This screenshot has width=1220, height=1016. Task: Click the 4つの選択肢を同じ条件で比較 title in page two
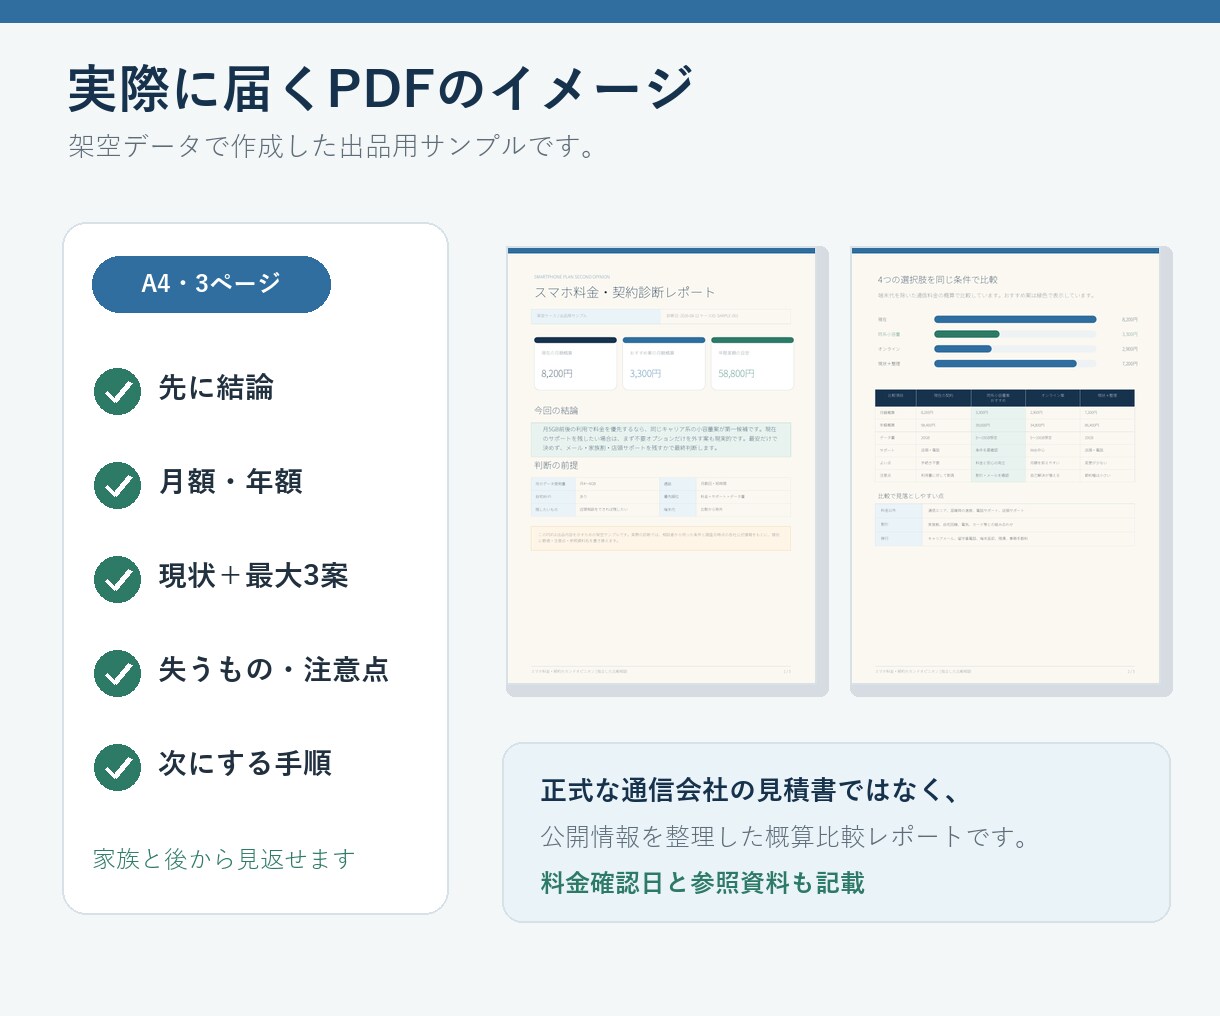tap(938, 280)
